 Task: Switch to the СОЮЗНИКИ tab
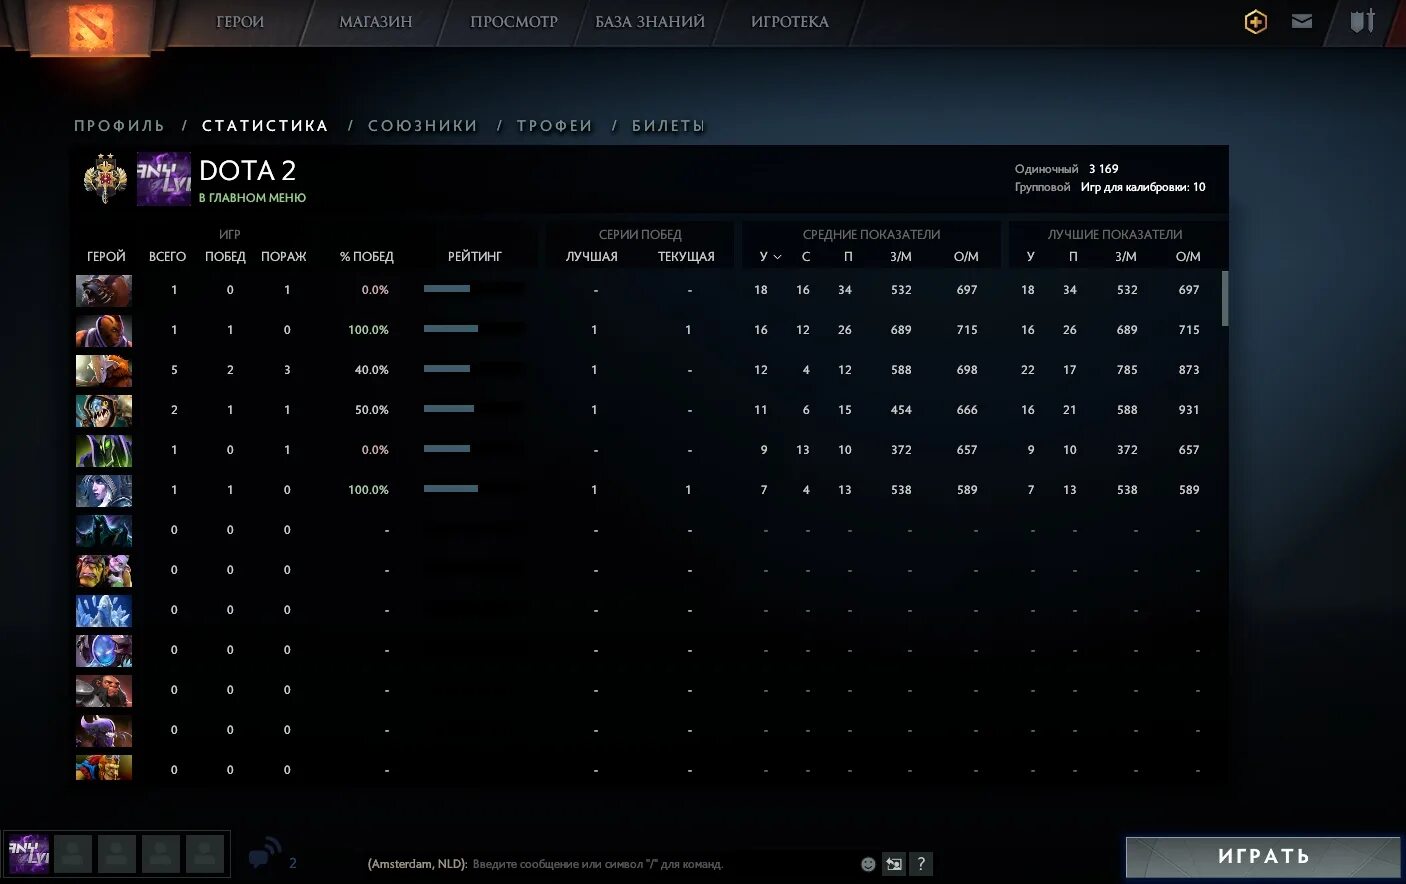423,126
